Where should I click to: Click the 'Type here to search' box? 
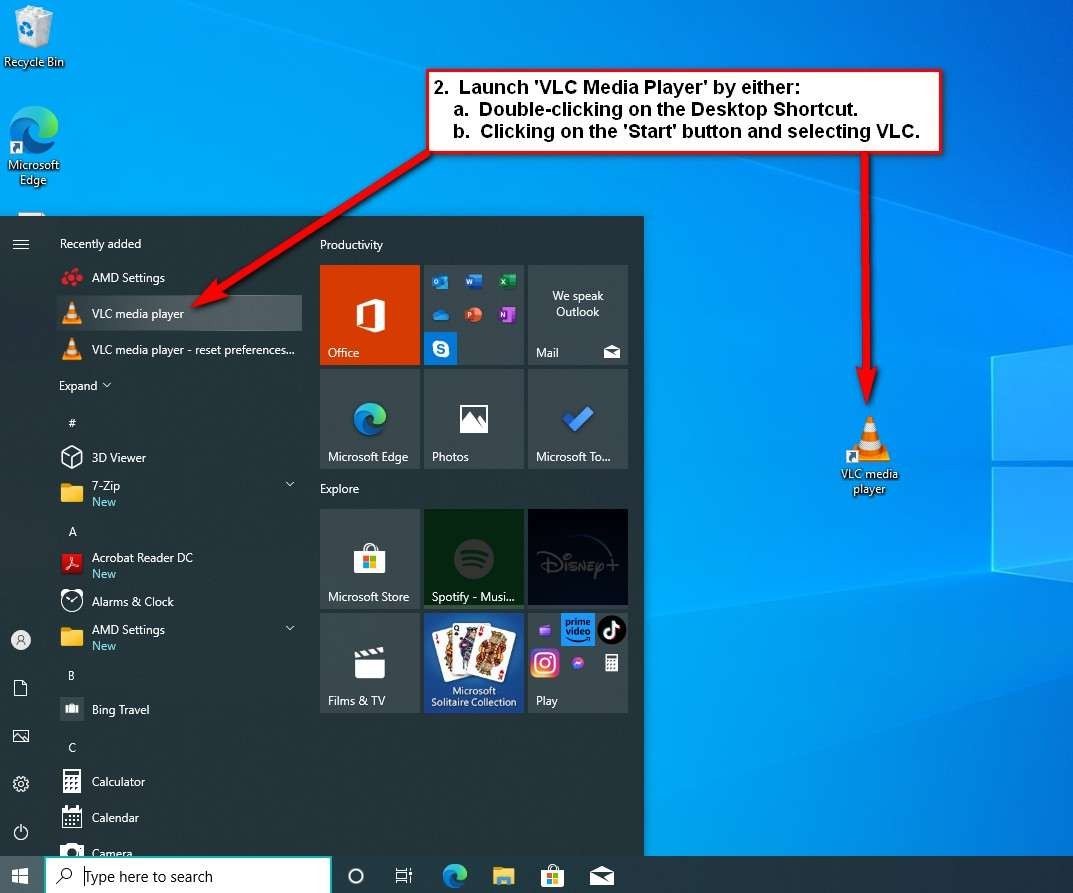(x=188, y=875)
